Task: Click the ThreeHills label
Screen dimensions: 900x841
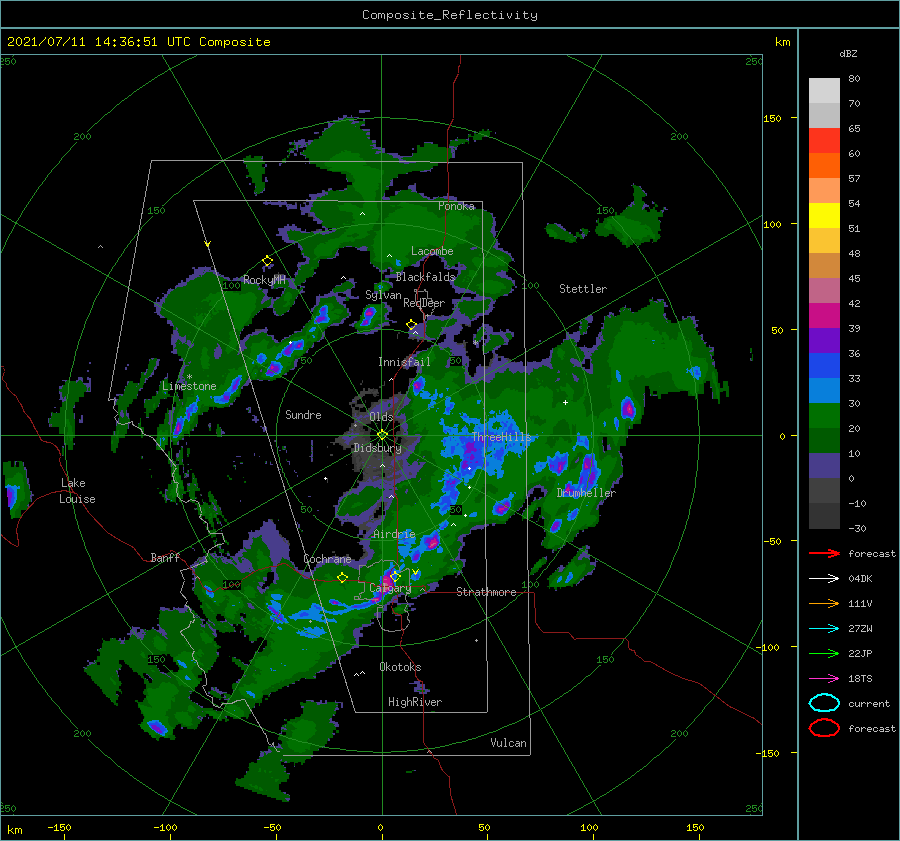Action: 502,437
